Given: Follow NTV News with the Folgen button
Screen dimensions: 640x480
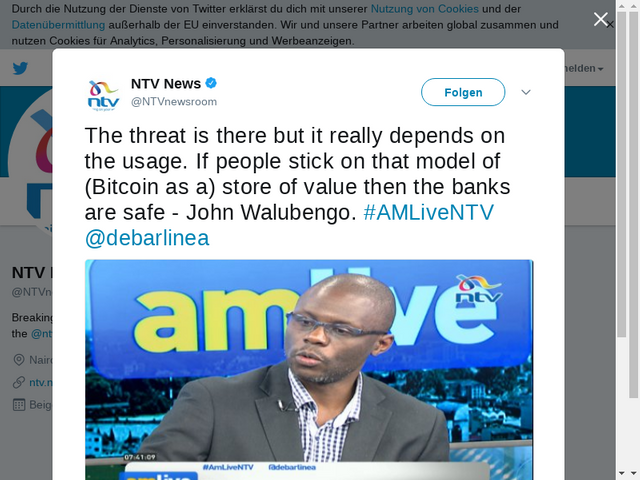Looking at the screenshot, I should coord(463,92).
